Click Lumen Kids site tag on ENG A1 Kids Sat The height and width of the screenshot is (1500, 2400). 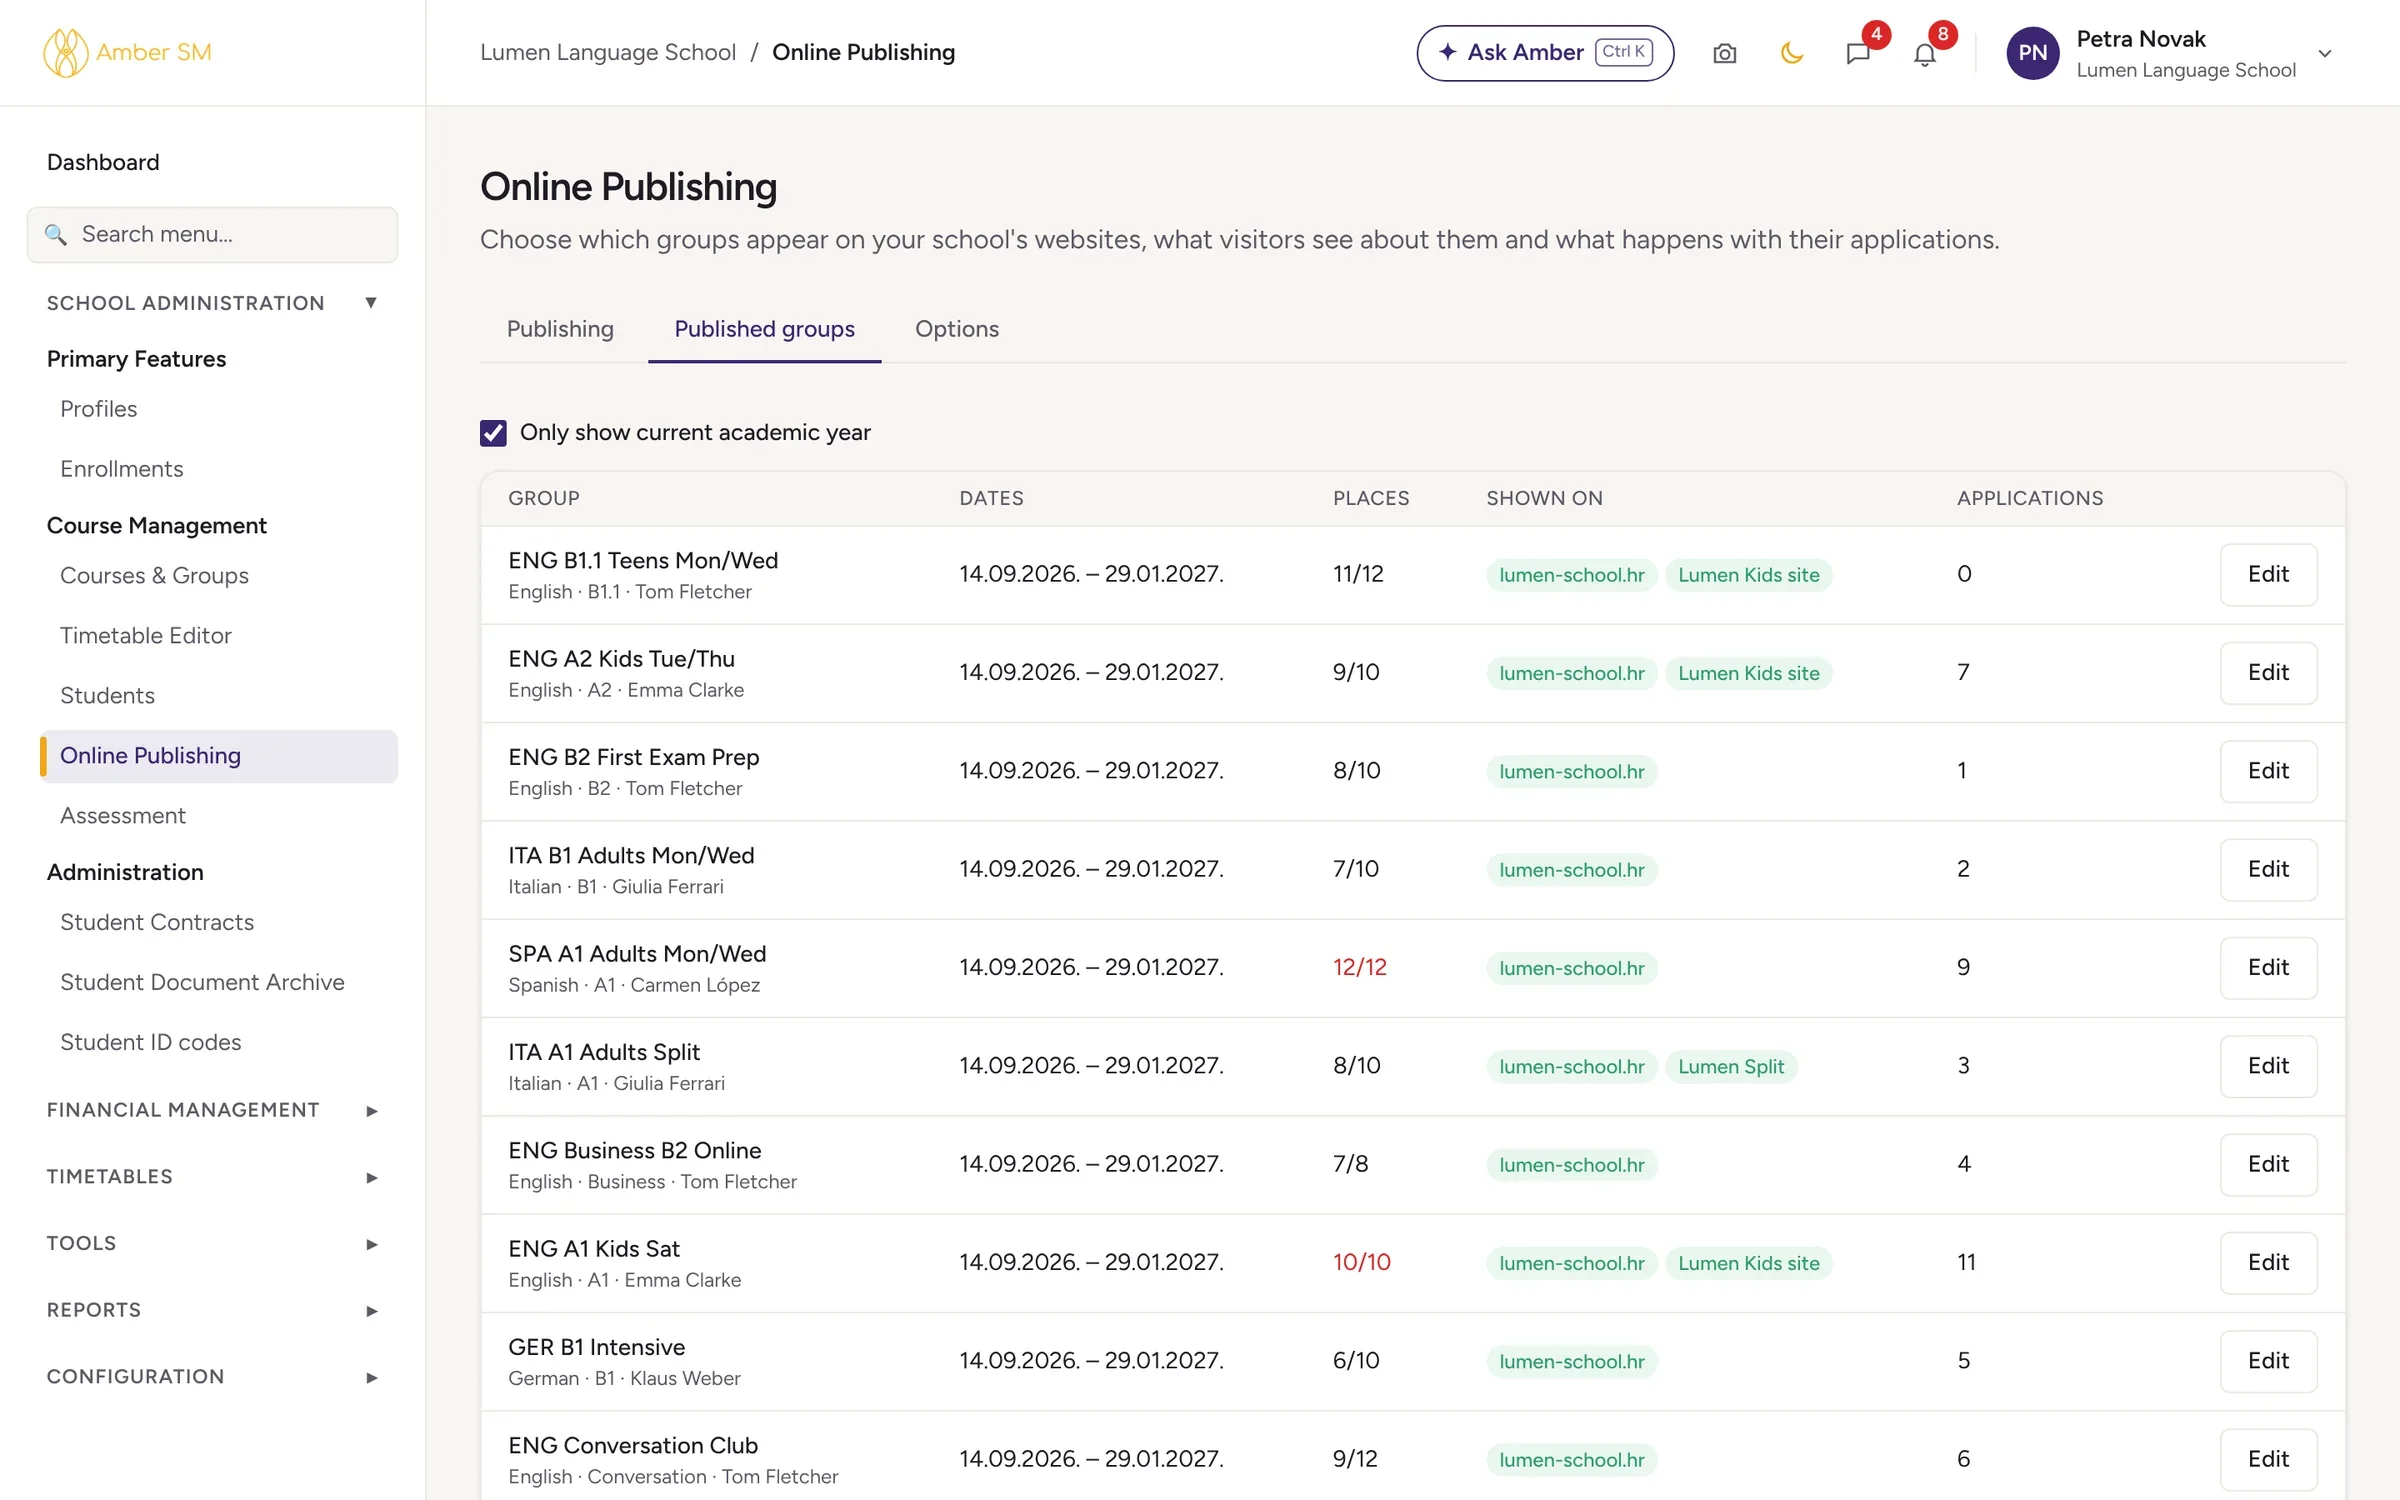point(1748,1263)
